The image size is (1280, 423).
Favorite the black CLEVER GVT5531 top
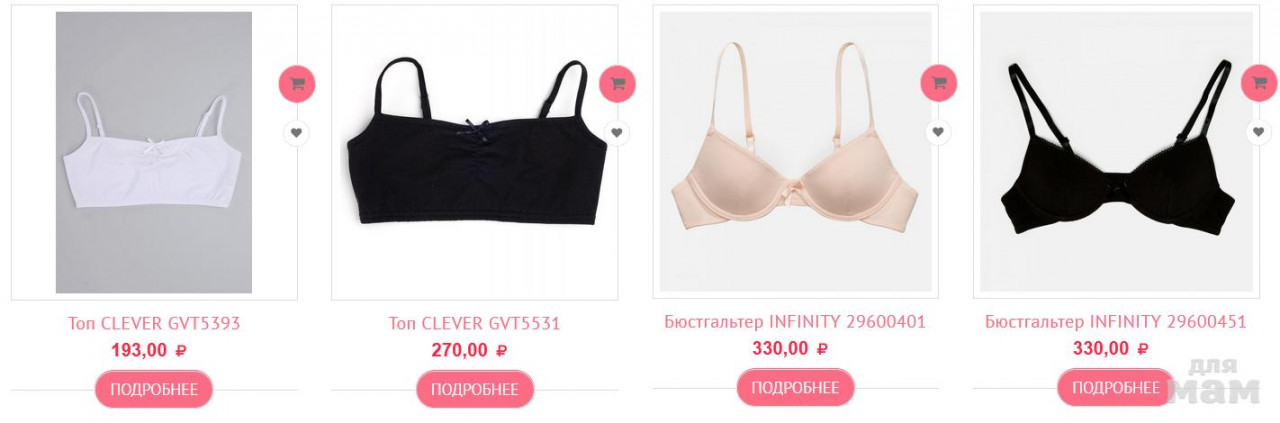[x=617, y=133]
